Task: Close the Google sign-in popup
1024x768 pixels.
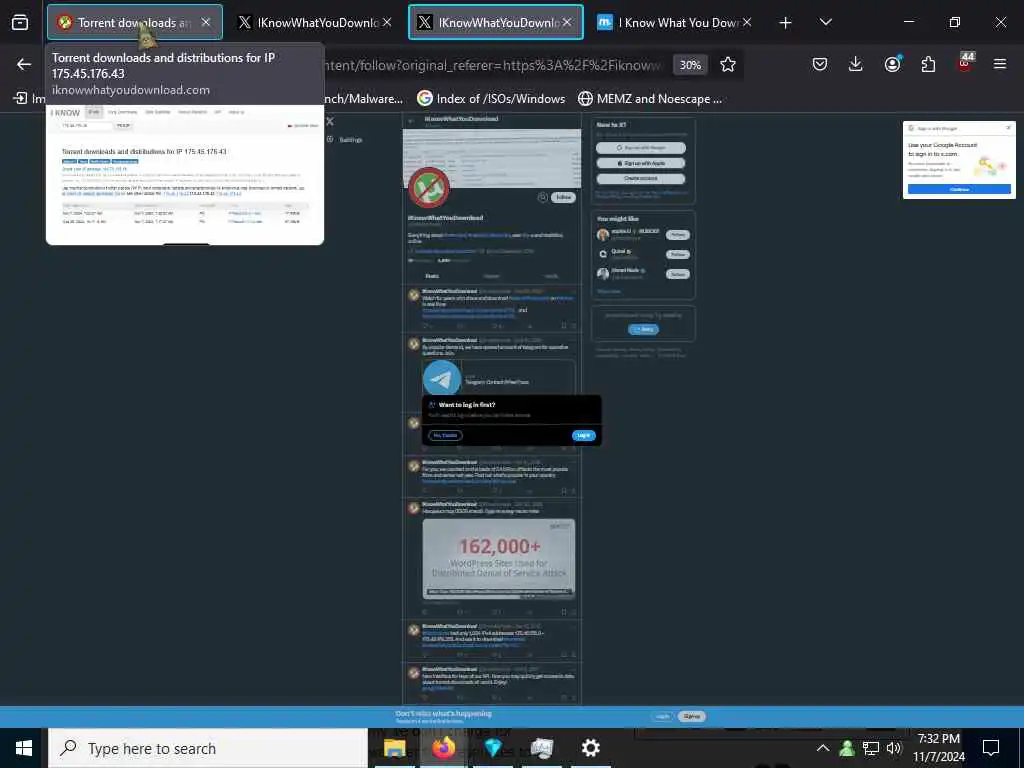Action: (x=1008, y=128)
